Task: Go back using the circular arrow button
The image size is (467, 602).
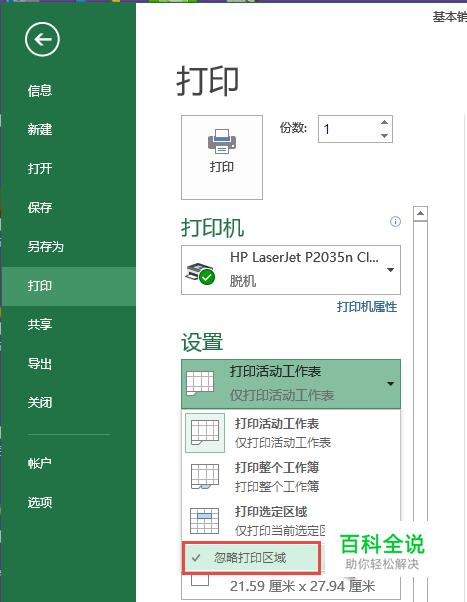Action: tap(42, 39)
